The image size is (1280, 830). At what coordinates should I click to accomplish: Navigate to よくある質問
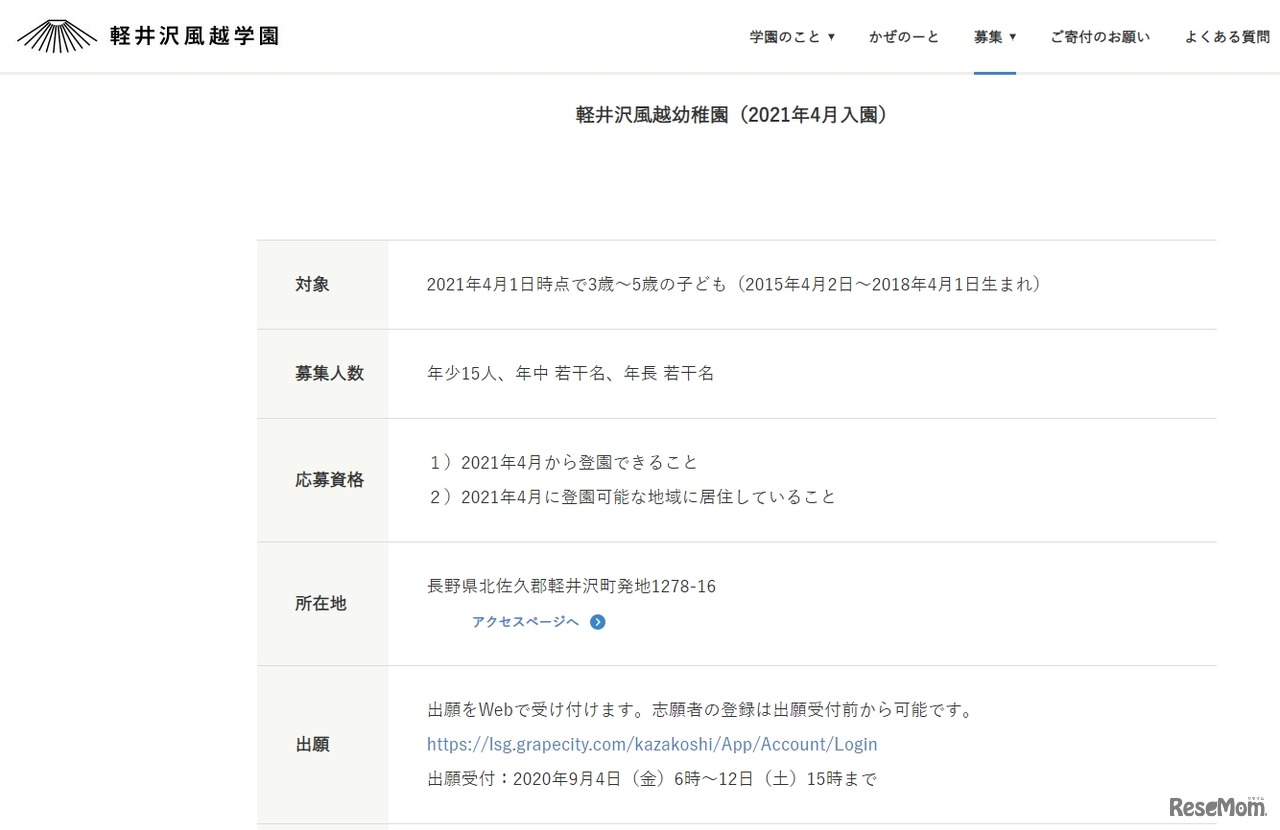[1226, 37]
